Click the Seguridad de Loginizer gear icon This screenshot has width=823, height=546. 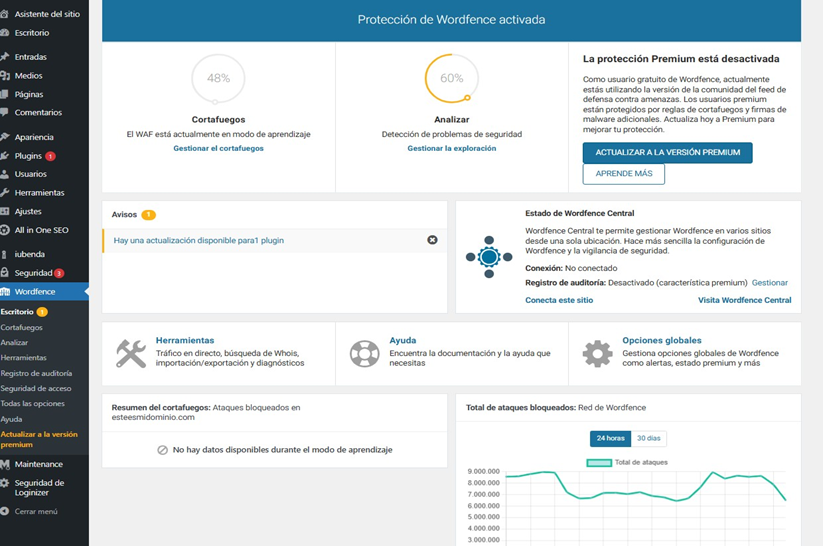[5, 483]
